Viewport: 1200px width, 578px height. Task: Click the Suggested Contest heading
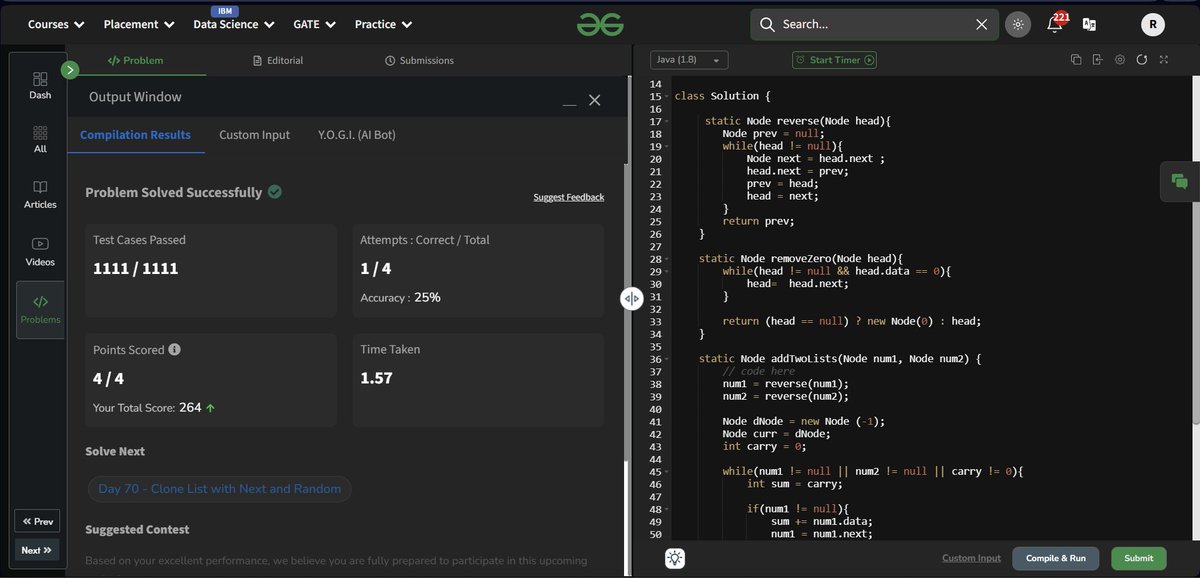tap(137, 529)
